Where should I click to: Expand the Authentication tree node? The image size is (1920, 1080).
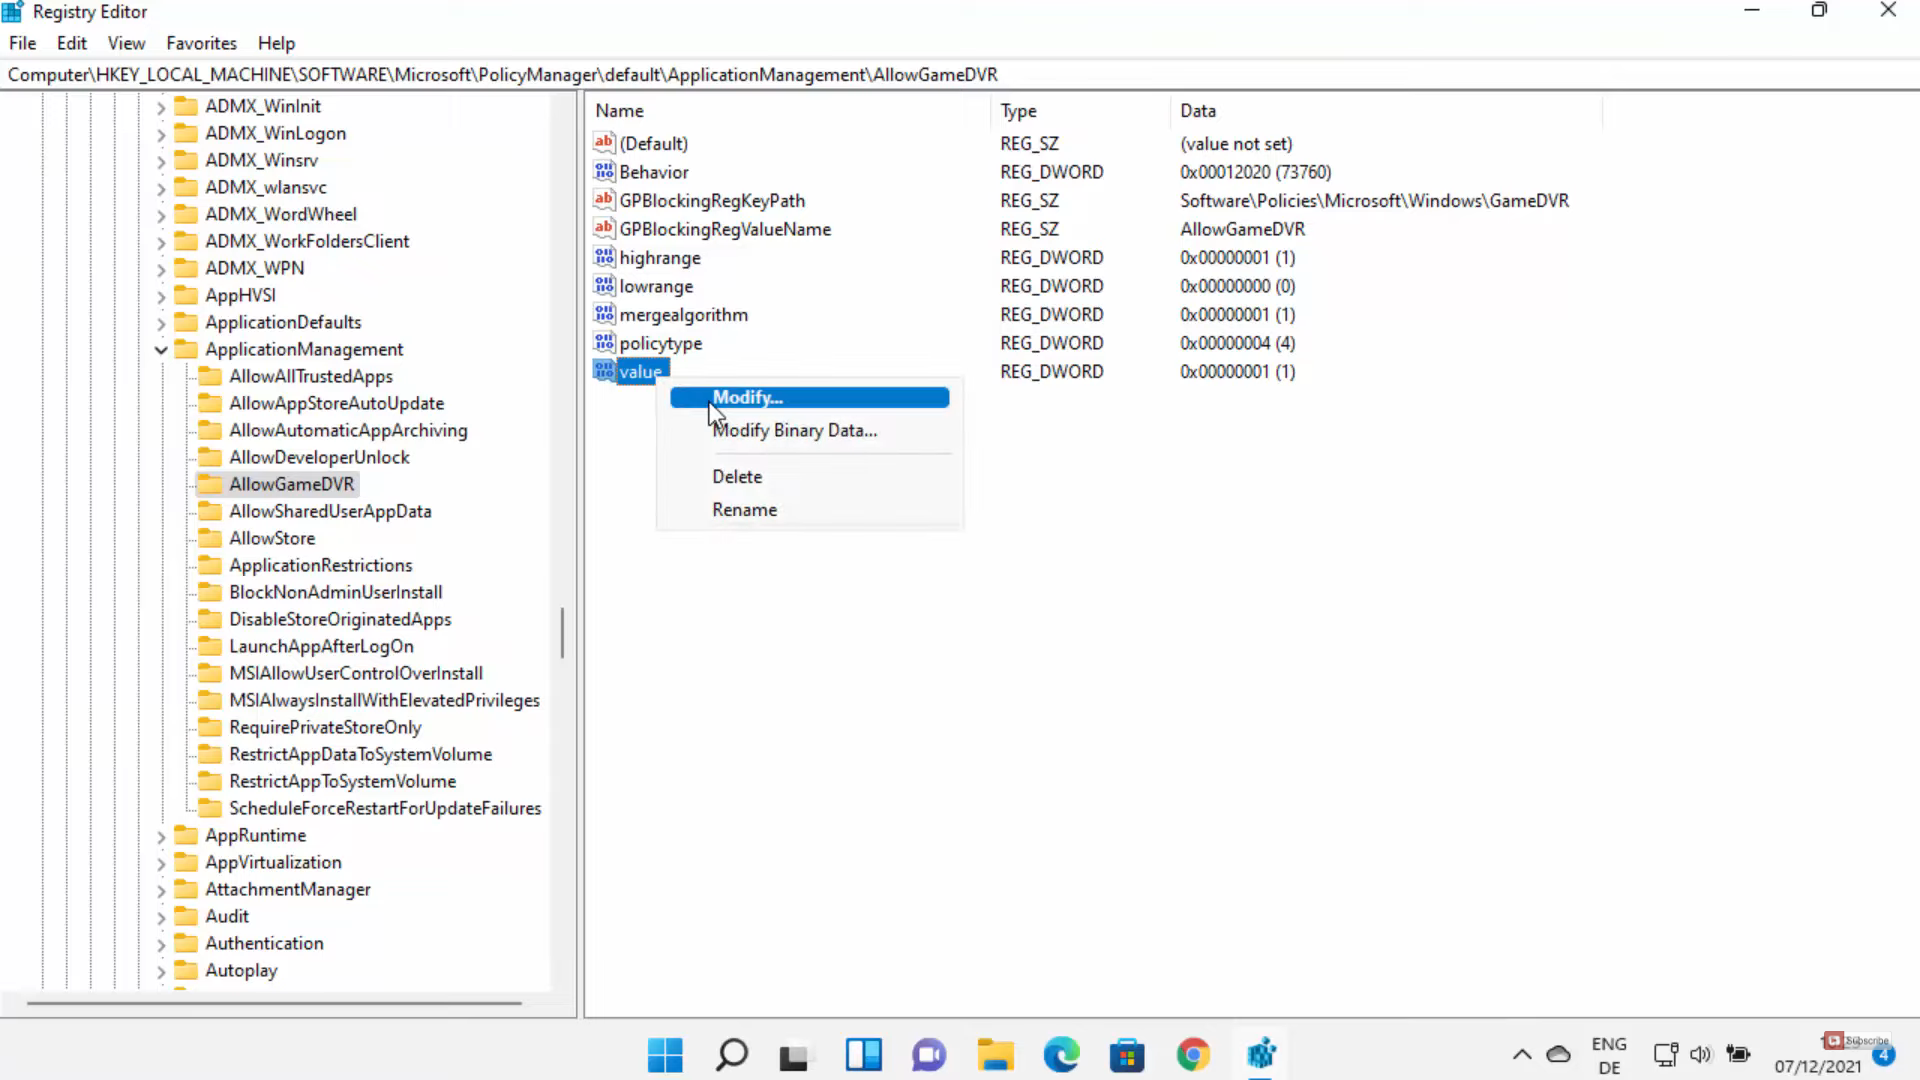coord(161,944)
